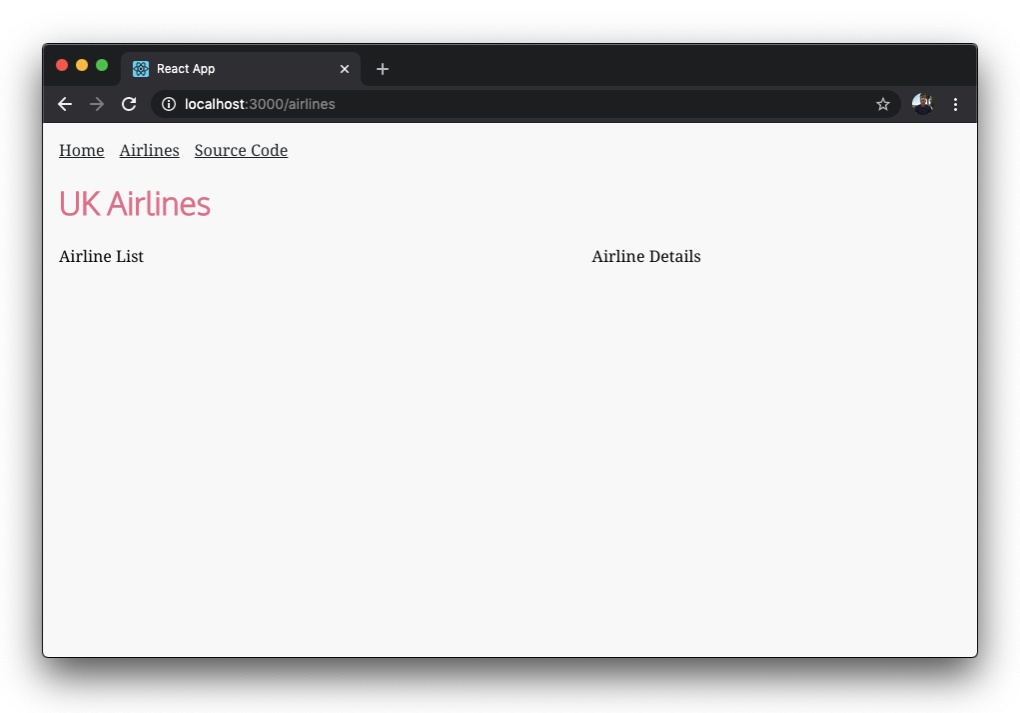The width and height of the screenshot is (1020, 713).
Task: Minimize the window with yellow button
Action: [82, 65]
